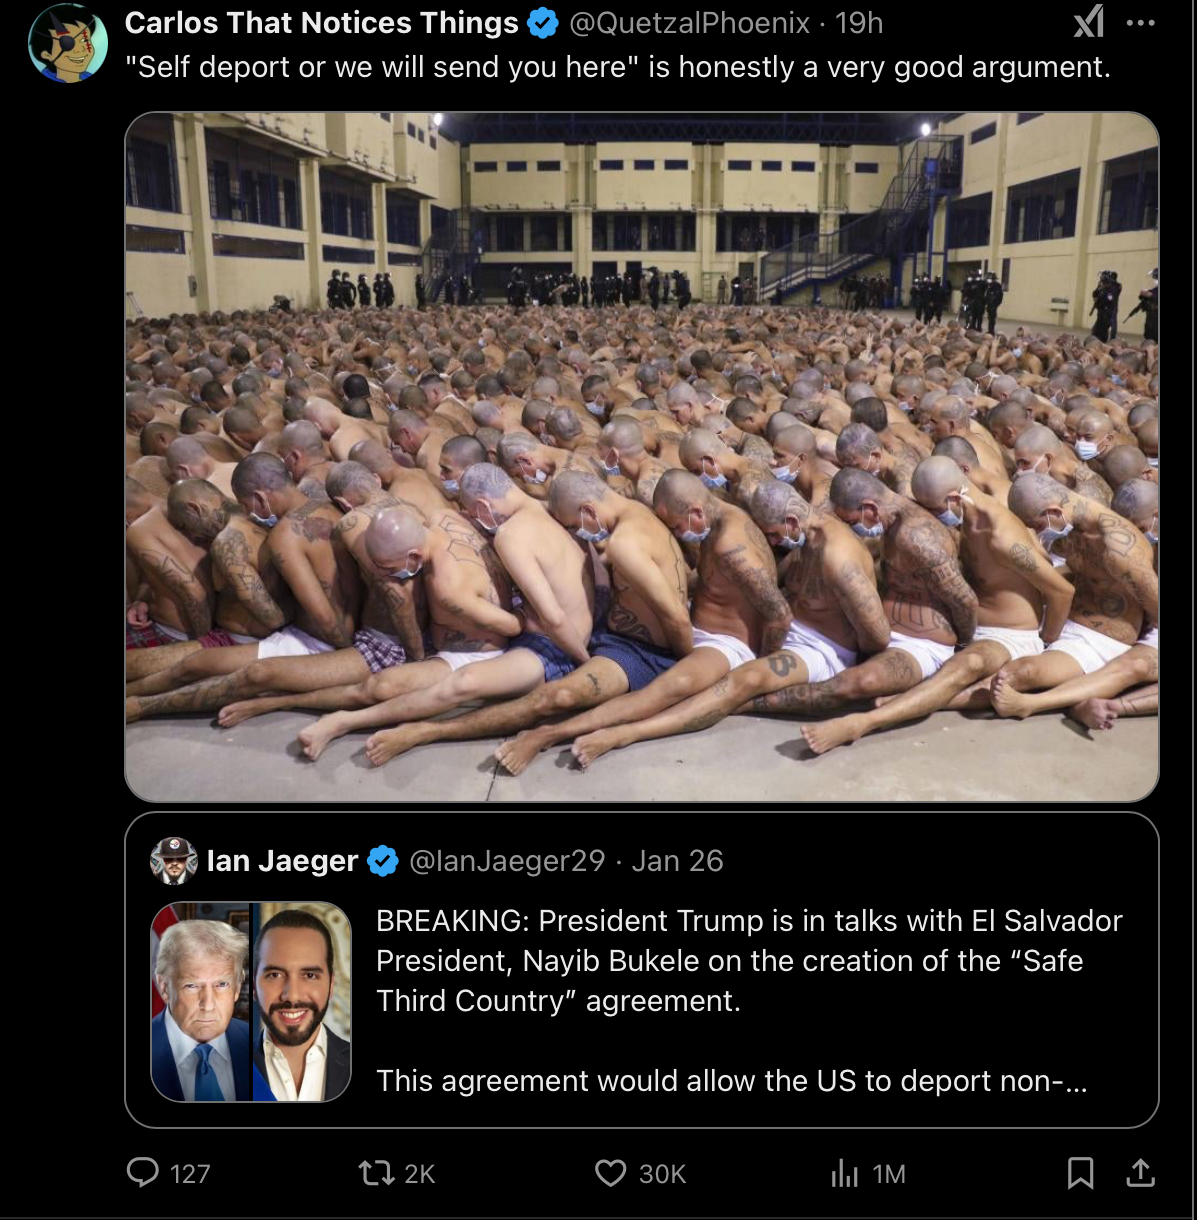The height and width of the screenshot is (1220, 1197).
Task: Open Carlos That Notices Things profile avatar
Action: [68, 43]
